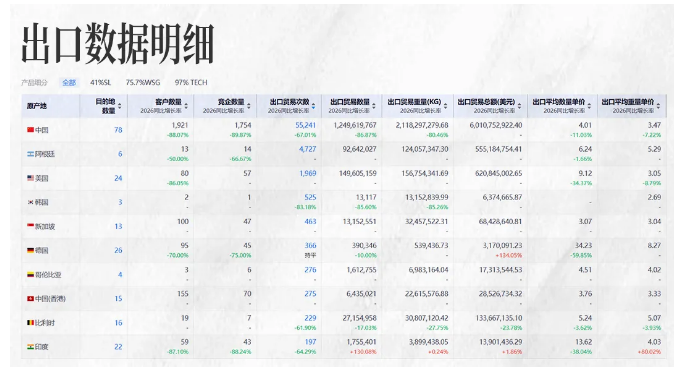Open export trade count 4,727 link
Viewport: 674px width, 369px height.
[307, 149]
